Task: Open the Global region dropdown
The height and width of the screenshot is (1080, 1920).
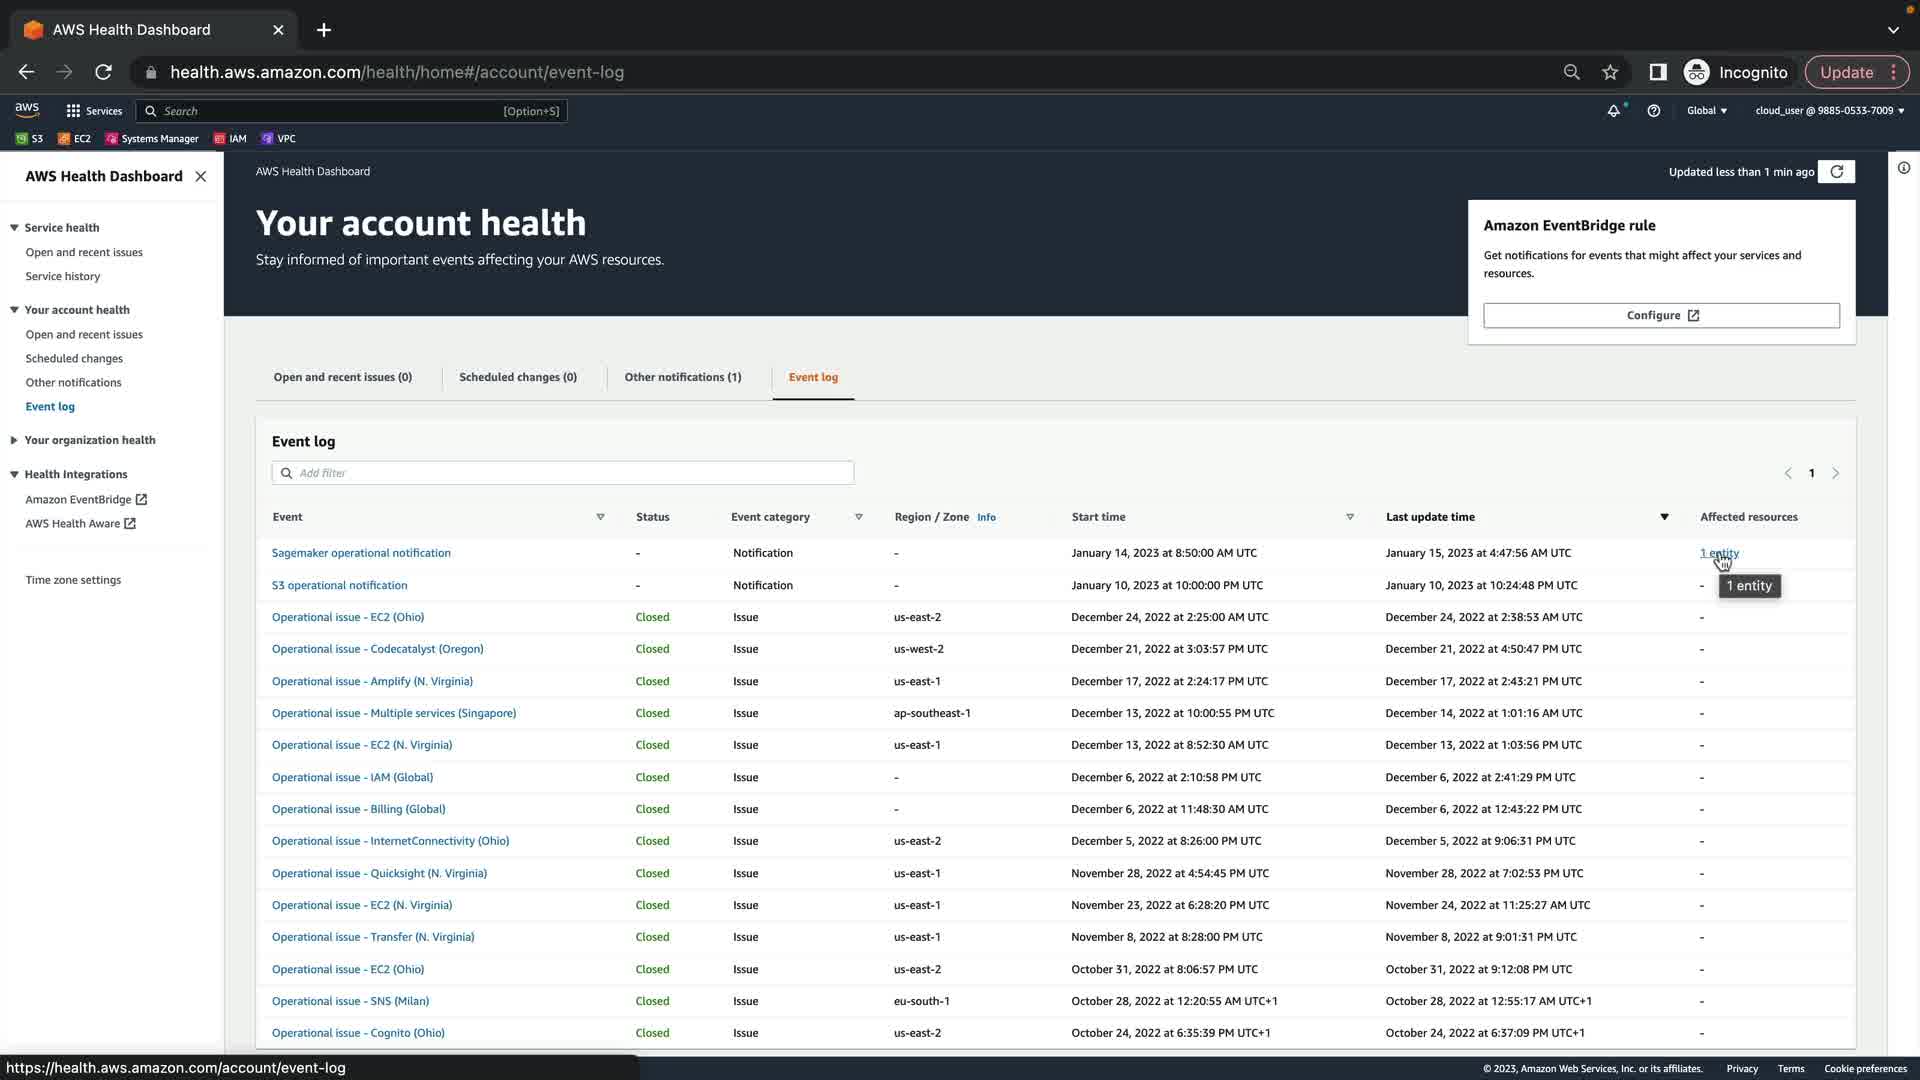Action: (1707, 111)
